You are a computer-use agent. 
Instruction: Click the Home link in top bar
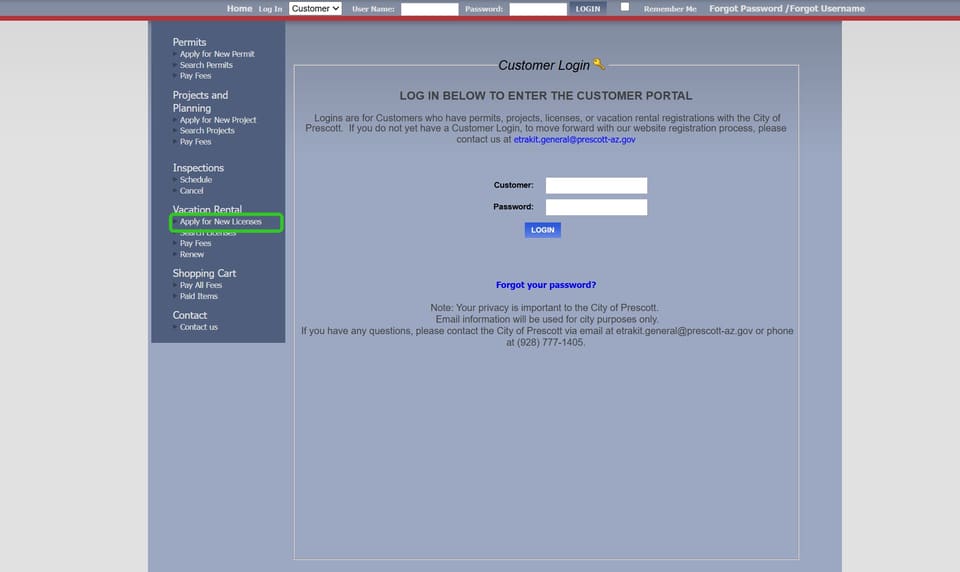pos(239,9)
